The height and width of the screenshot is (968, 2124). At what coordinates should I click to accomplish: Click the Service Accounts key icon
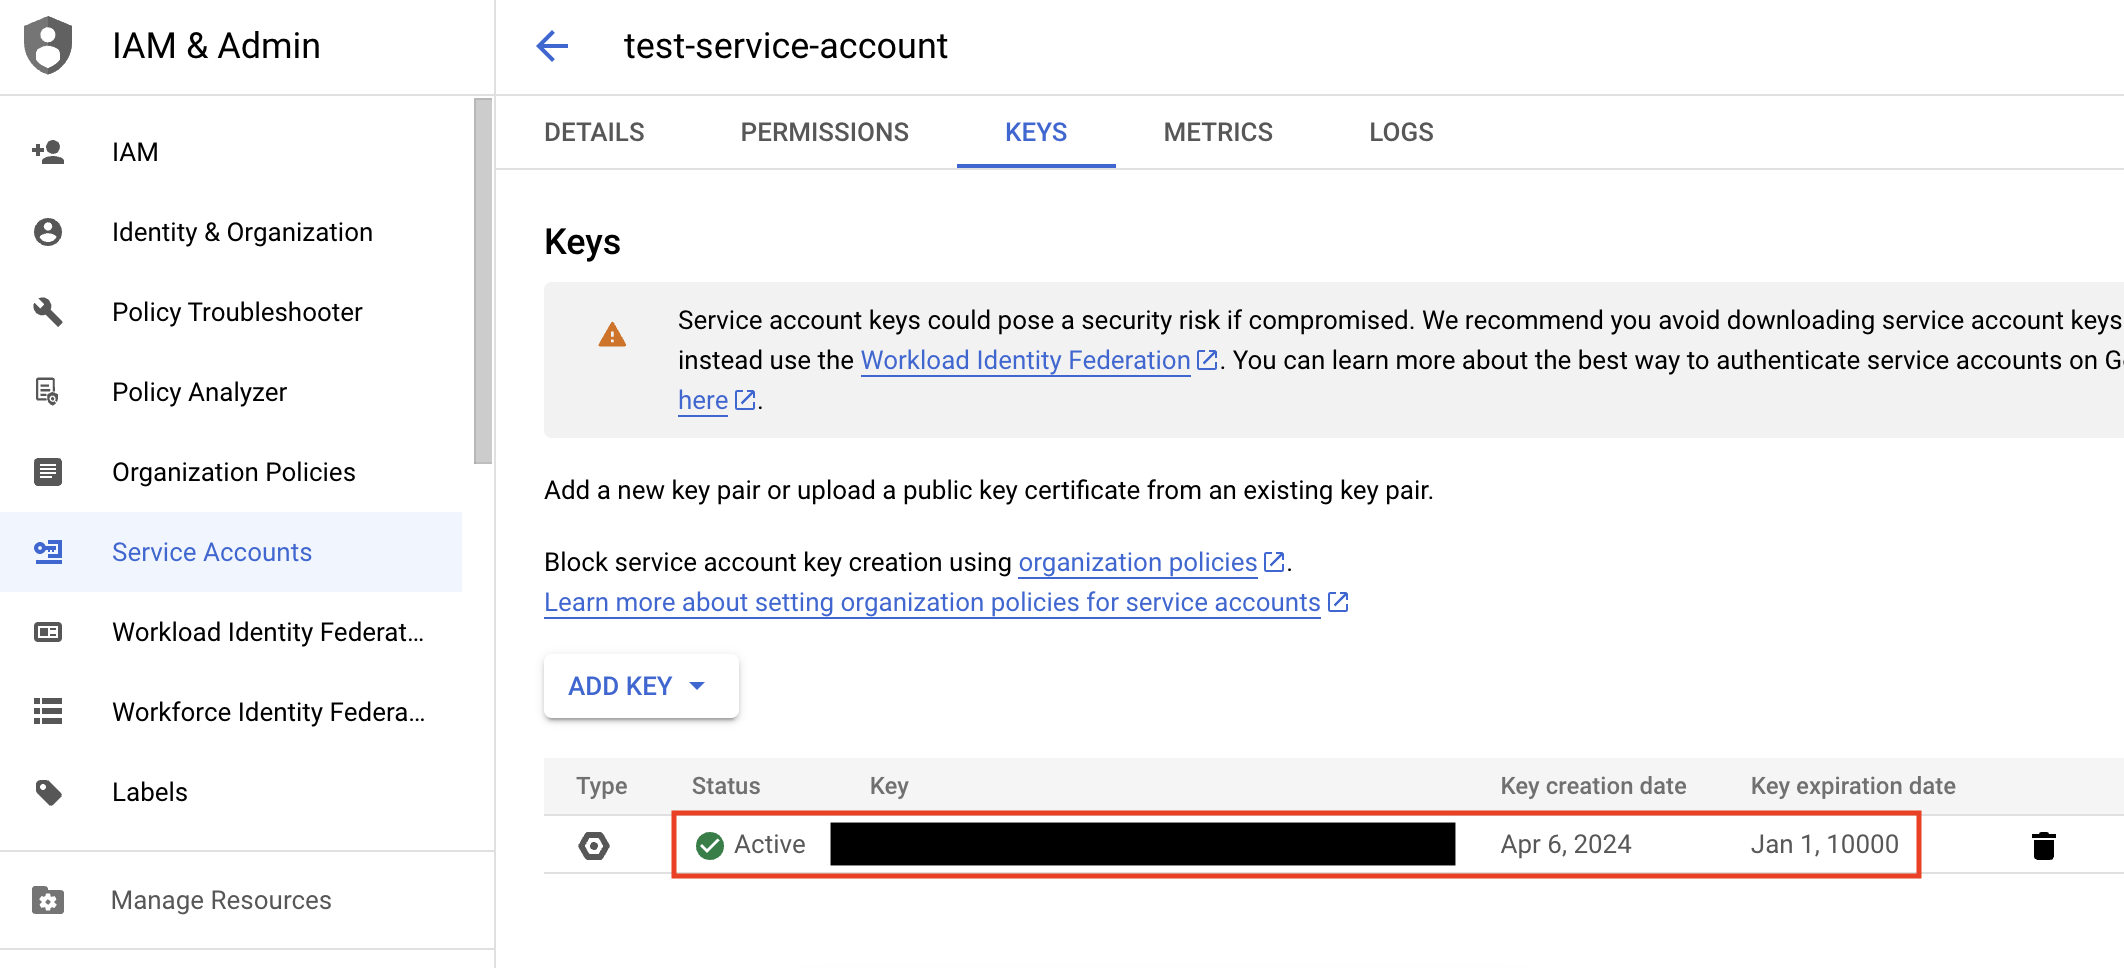coord(48,552)
